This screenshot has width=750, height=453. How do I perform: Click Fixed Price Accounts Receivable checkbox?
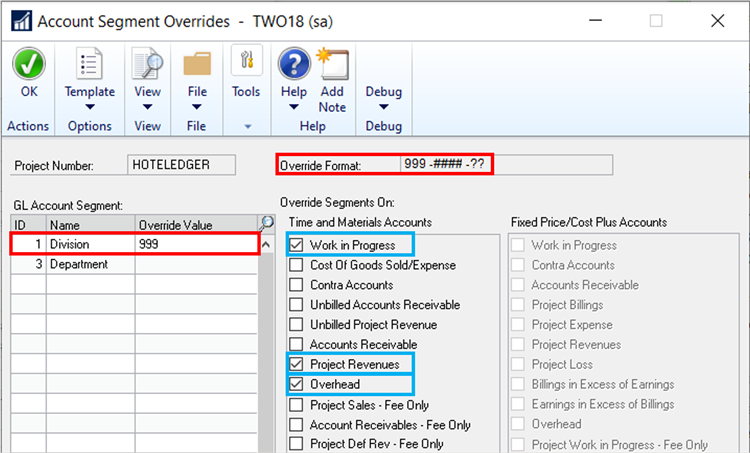click(518, 285)
